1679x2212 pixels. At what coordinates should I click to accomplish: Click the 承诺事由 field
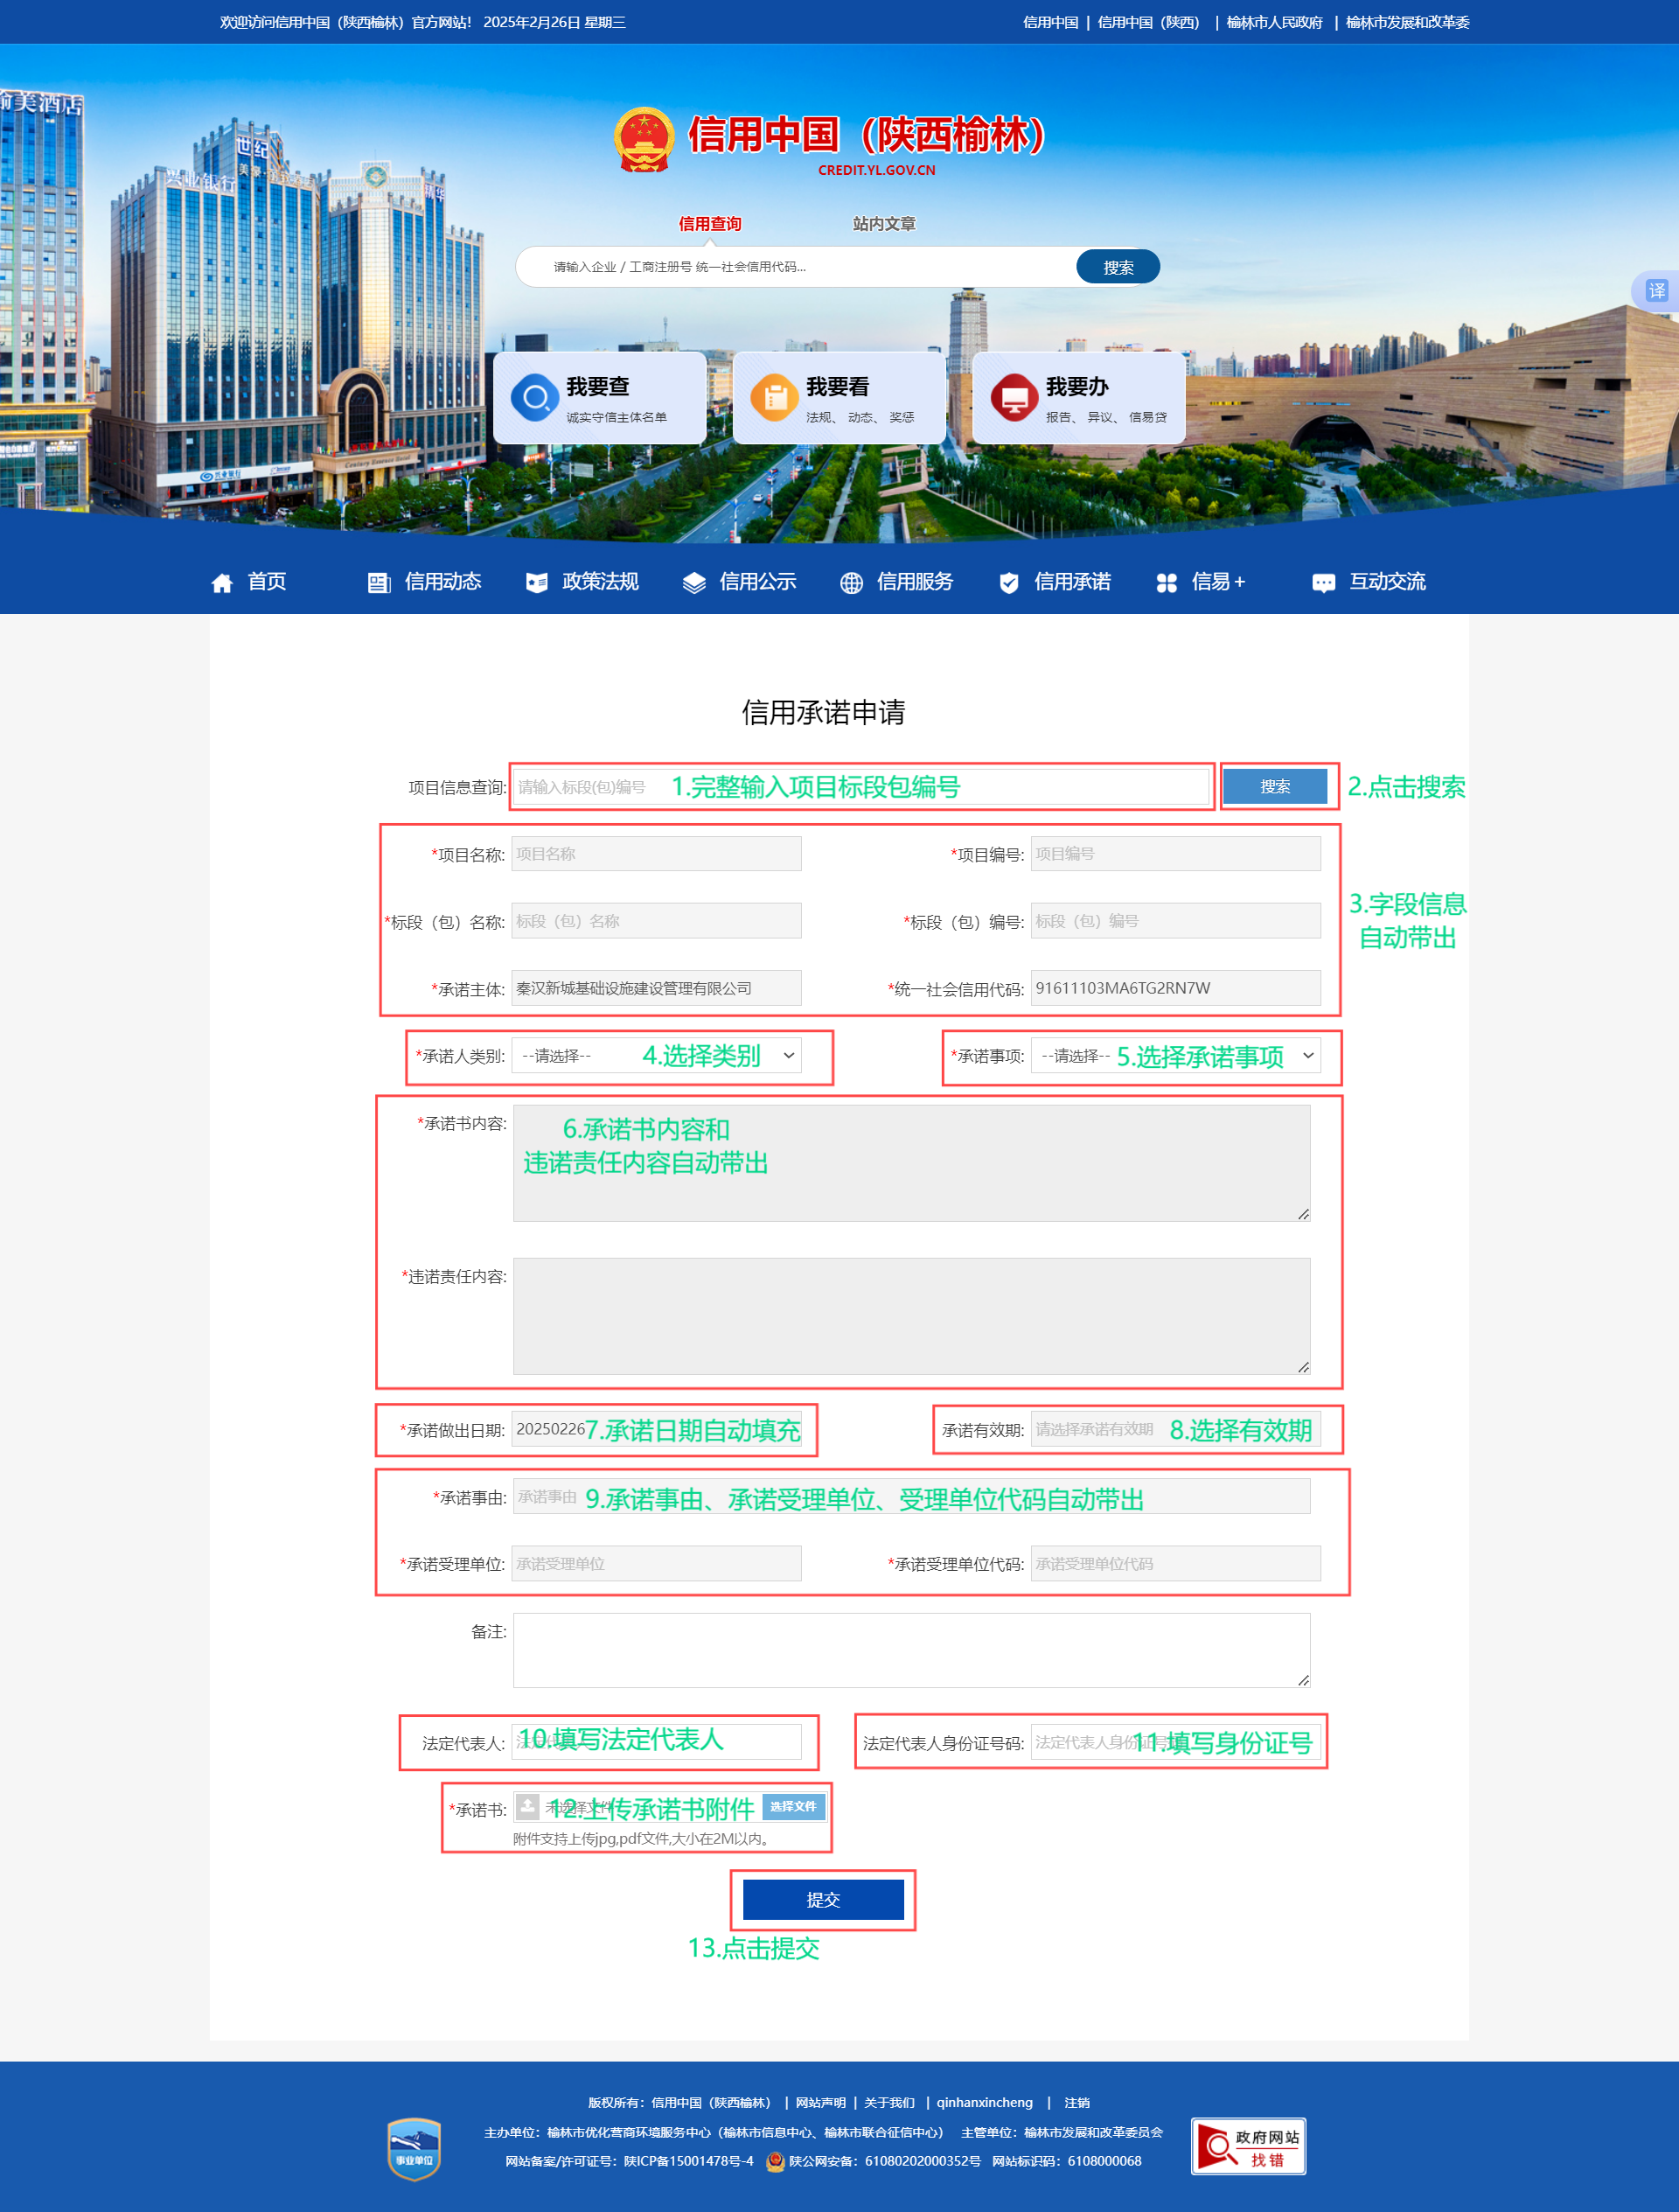click(911, 1496)
